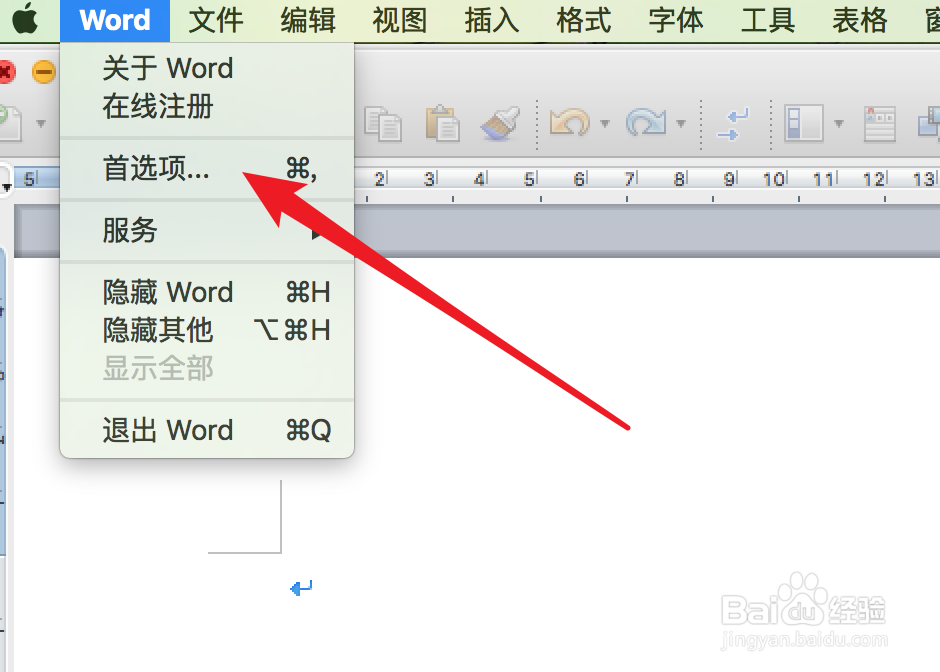
Task: Open the Word application menu
Action: click(x=115, y=20)
